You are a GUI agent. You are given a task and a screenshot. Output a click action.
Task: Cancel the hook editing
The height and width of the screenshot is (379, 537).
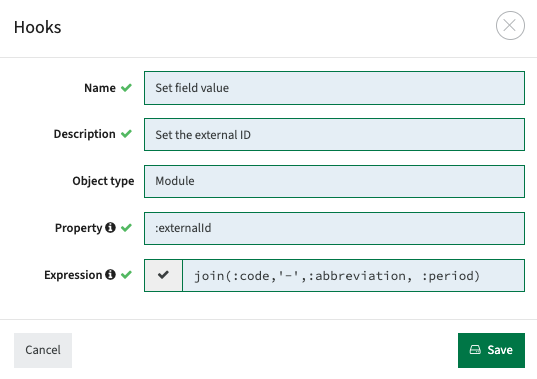(43, 350)
